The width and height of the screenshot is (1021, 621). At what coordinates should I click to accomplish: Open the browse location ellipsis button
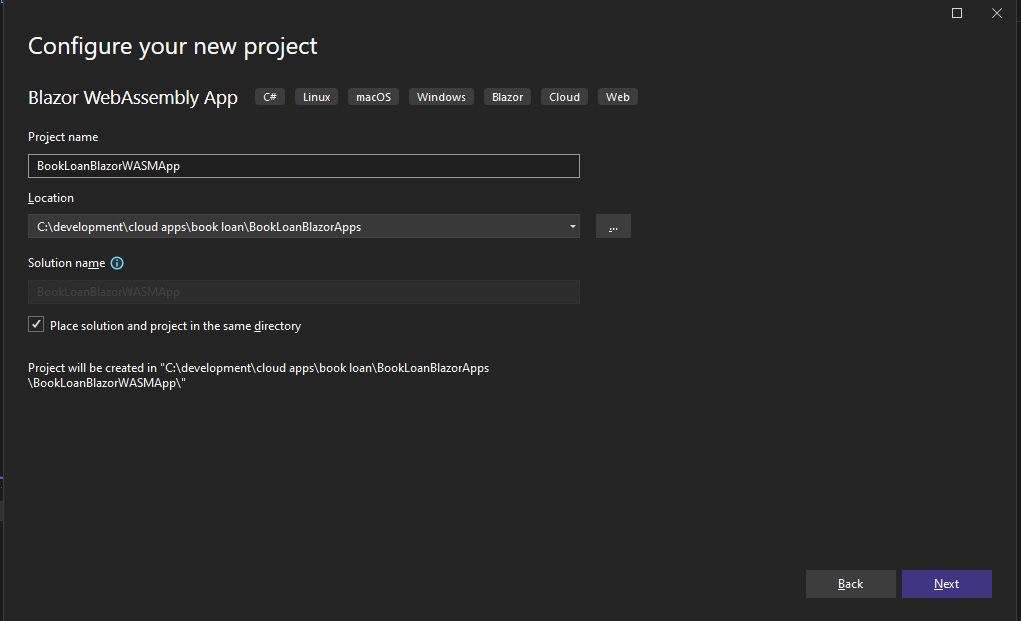coord(613,227)
